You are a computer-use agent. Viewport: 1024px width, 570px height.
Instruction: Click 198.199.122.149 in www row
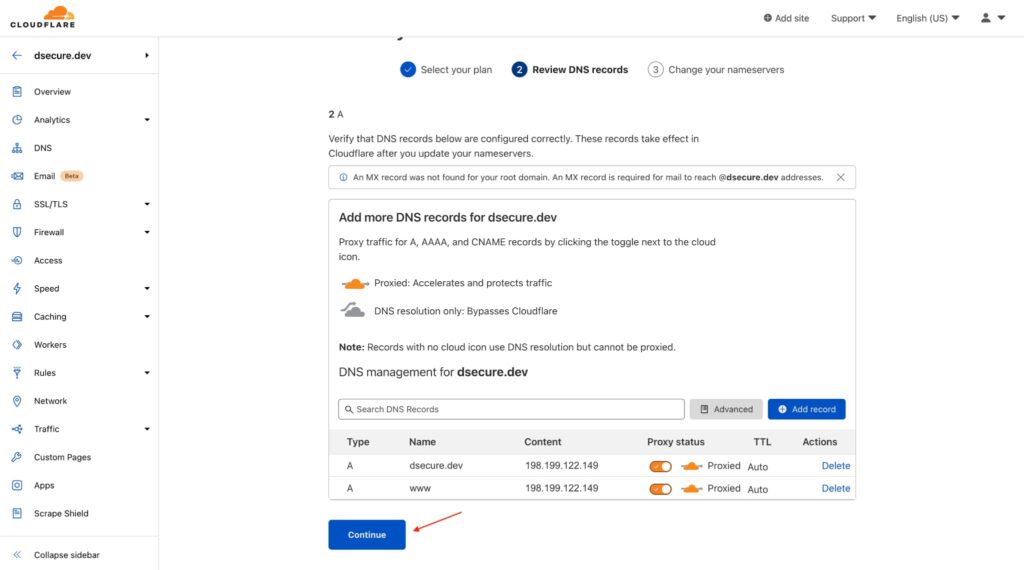click(562, 488)
